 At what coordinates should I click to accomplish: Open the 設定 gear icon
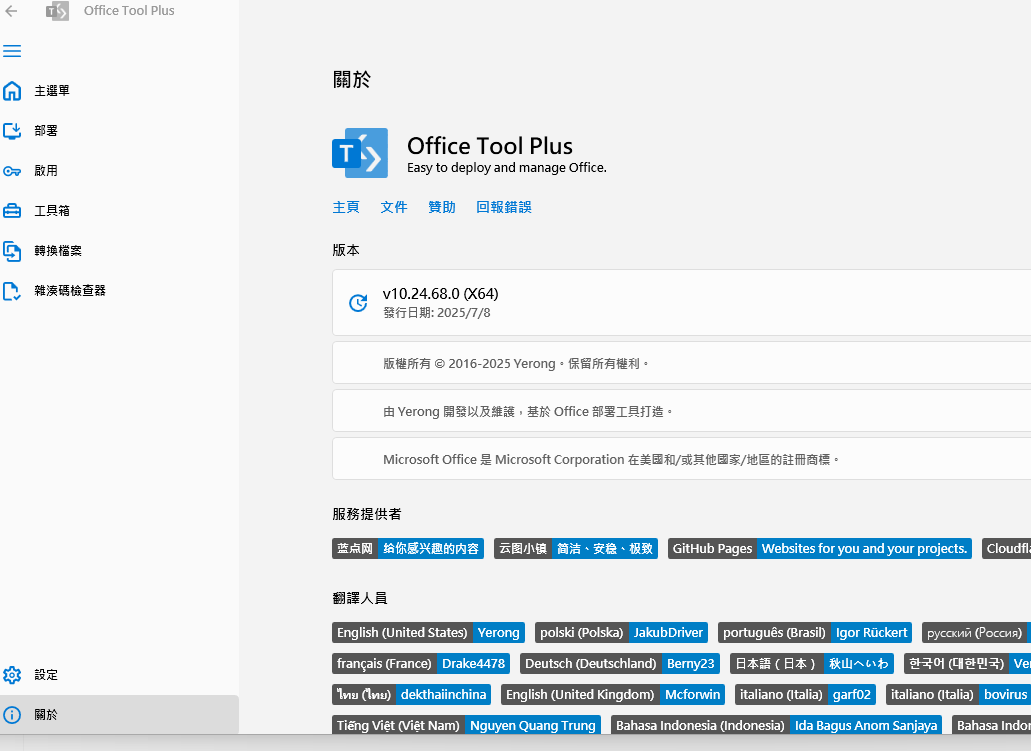tap(12, 675)
